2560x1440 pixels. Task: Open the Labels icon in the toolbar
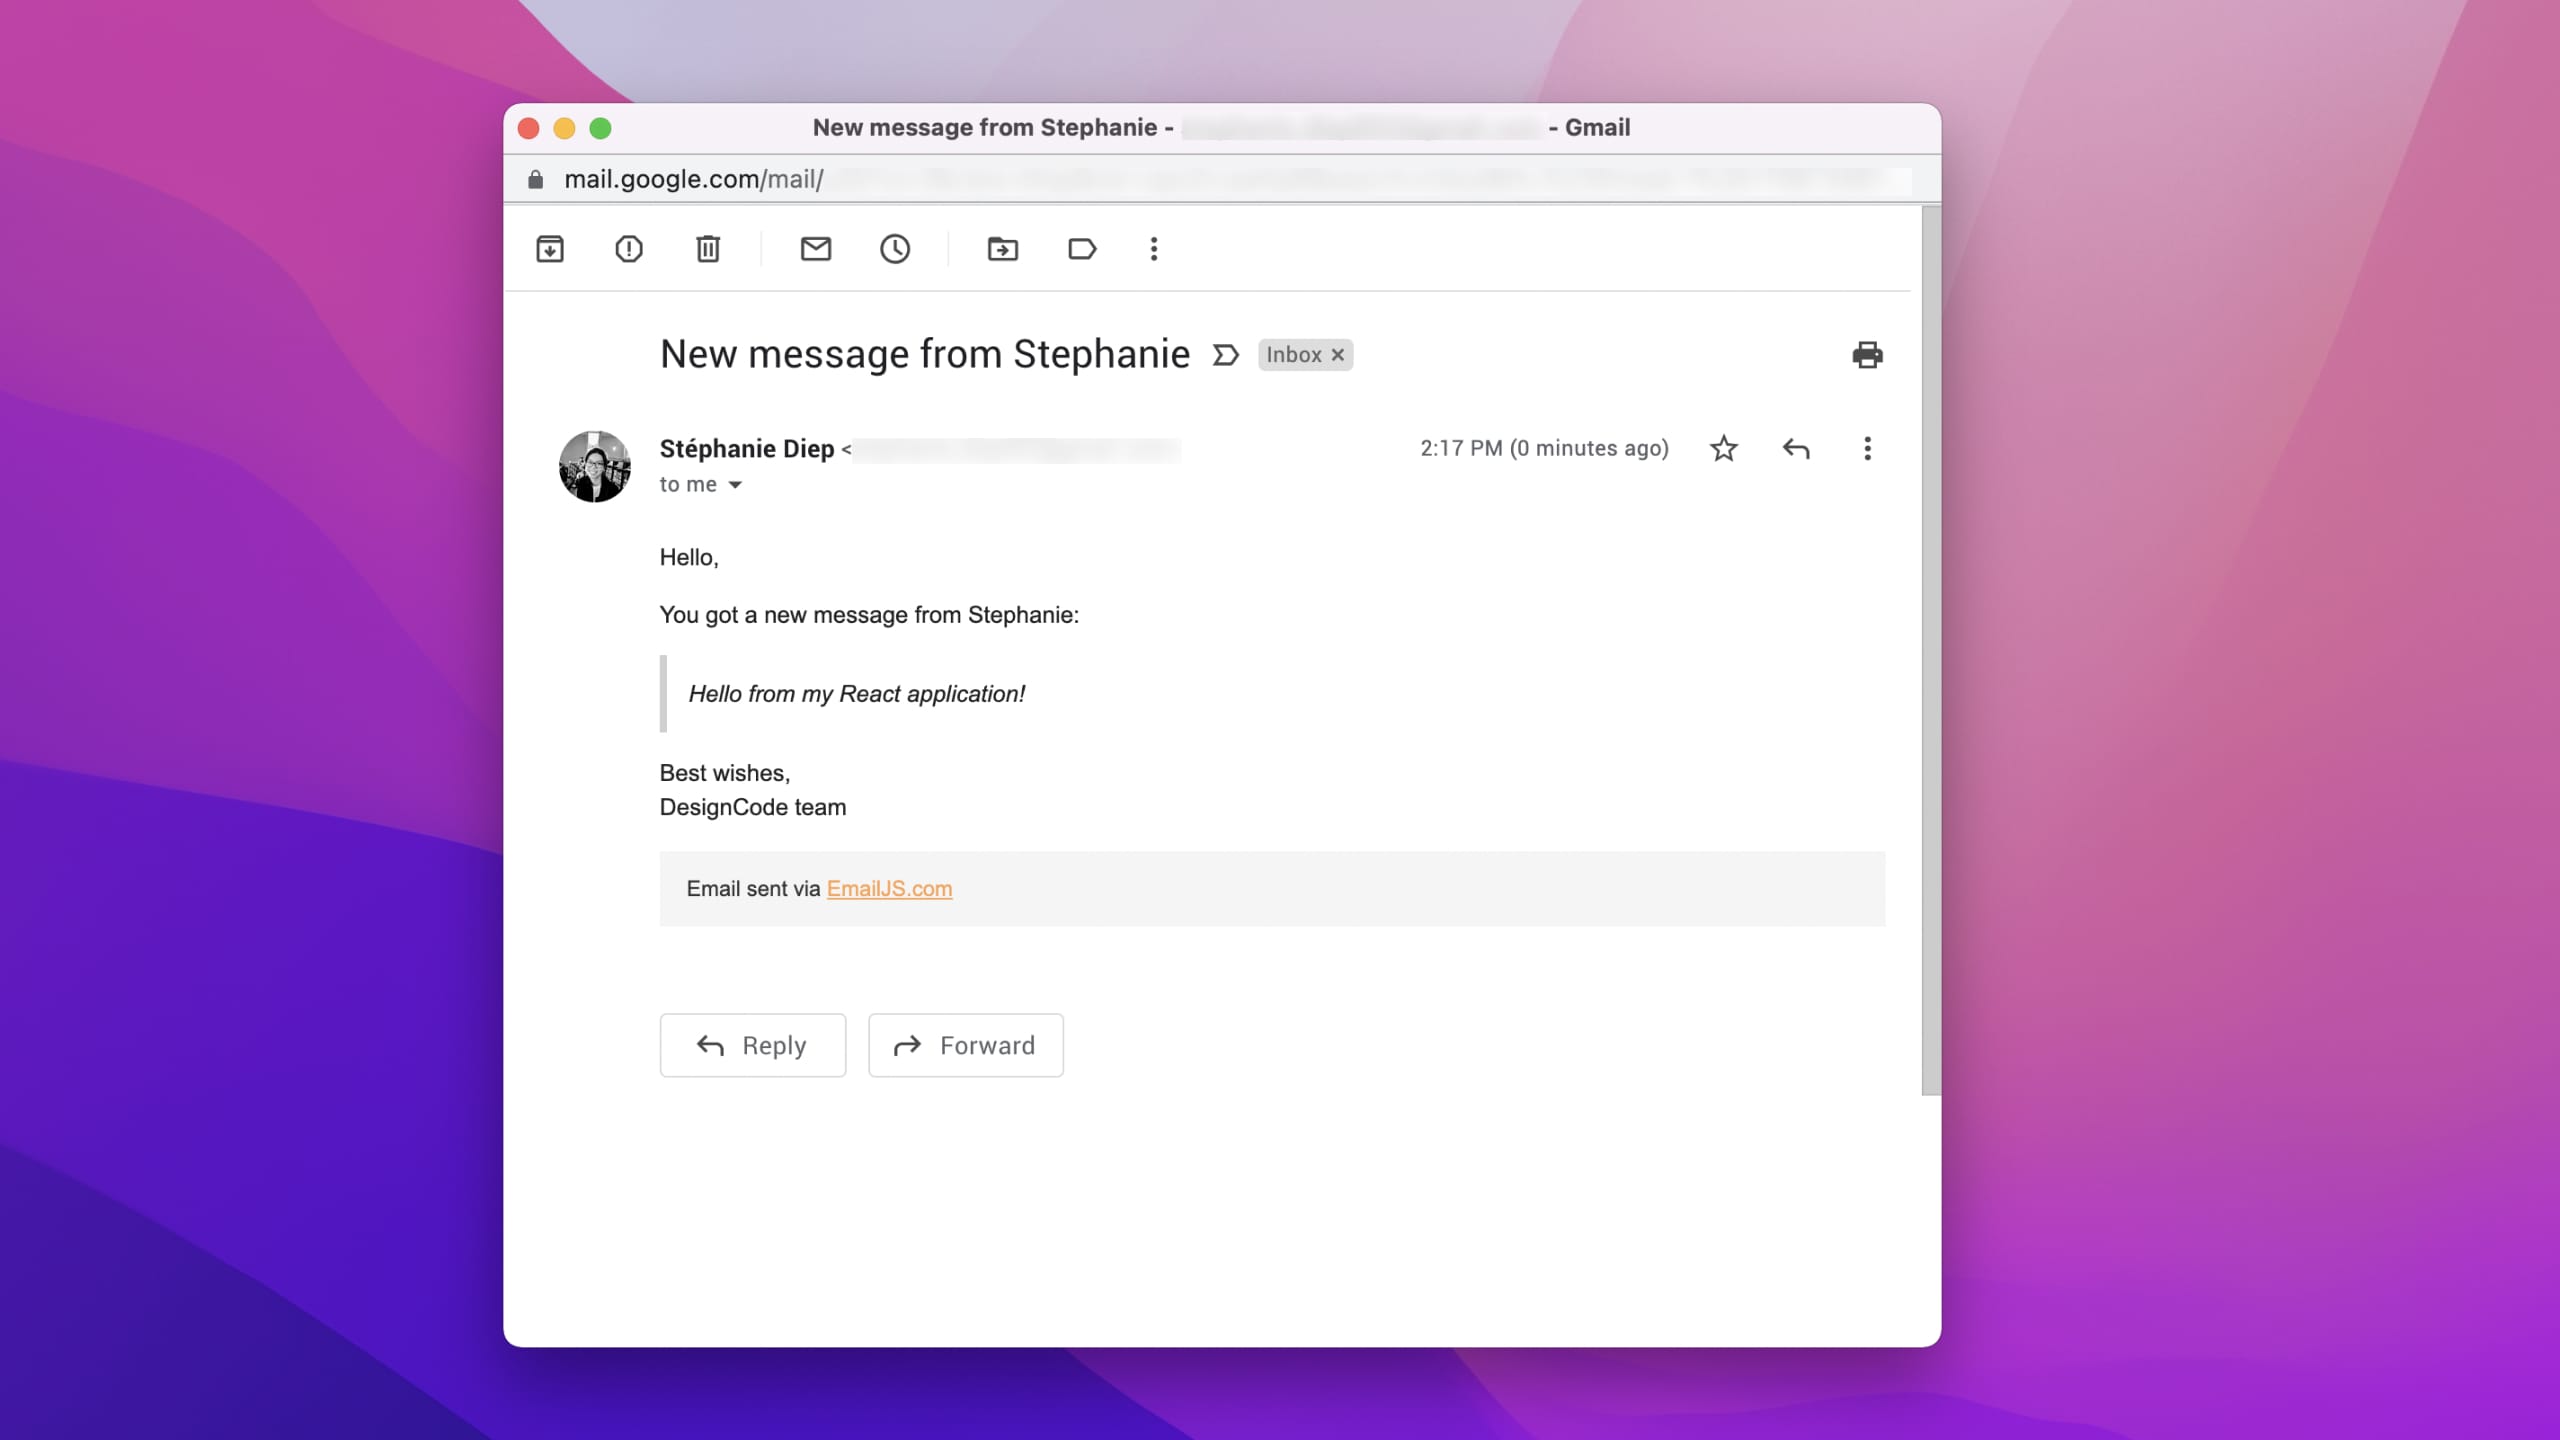click(1082, 249)
